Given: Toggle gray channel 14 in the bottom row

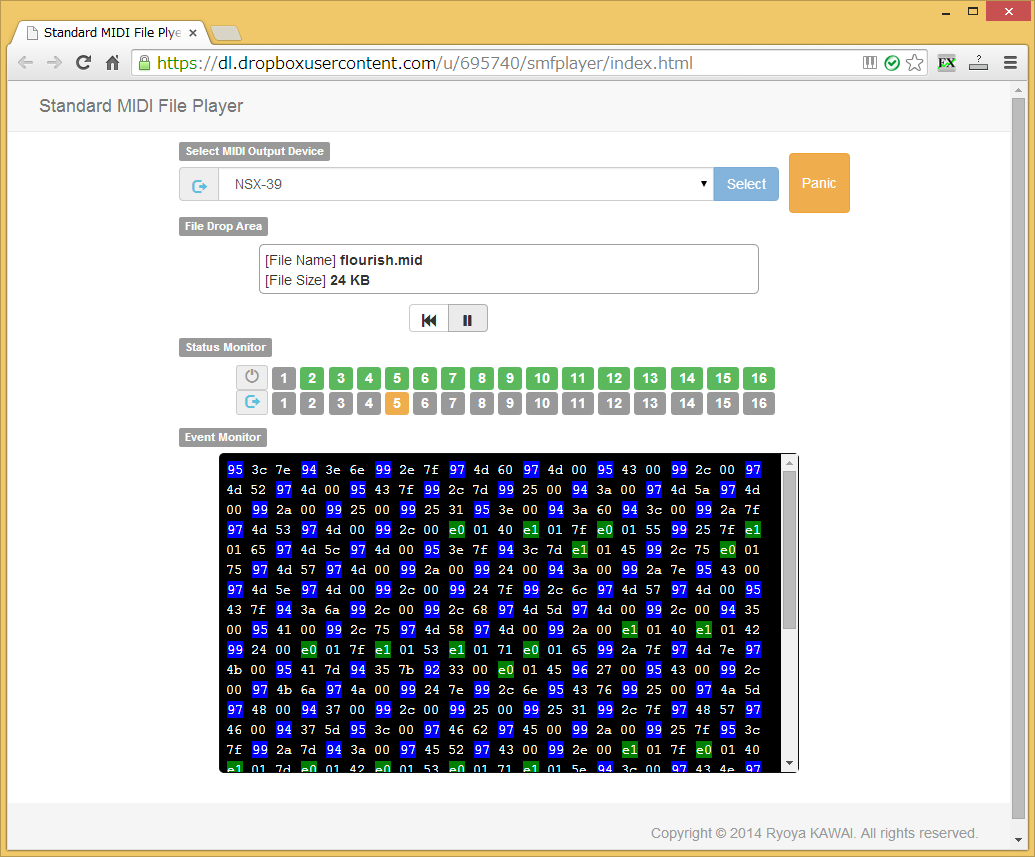Looking at the screenshot, I should pos(687,403).
